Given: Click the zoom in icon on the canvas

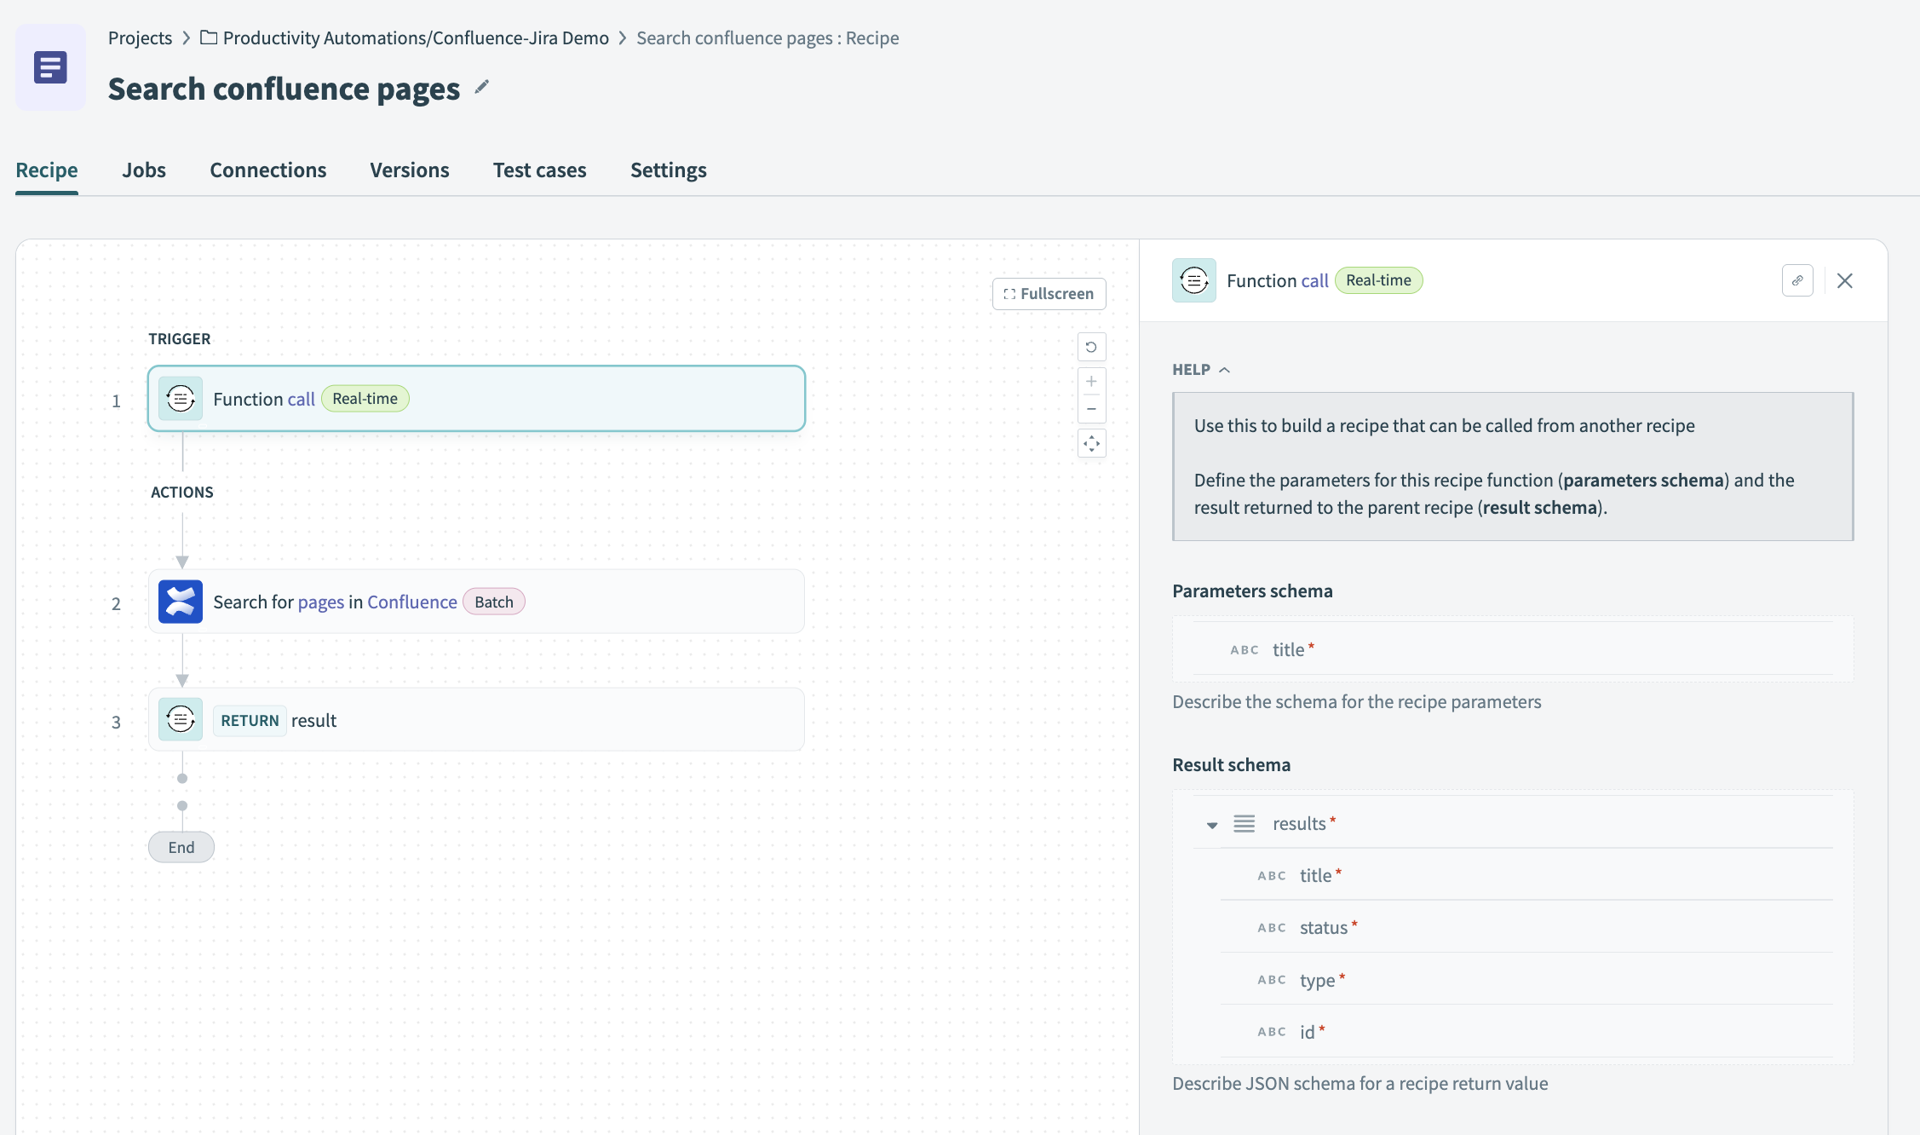Looking at the screenshot, I should click(x=1092, y=381).
